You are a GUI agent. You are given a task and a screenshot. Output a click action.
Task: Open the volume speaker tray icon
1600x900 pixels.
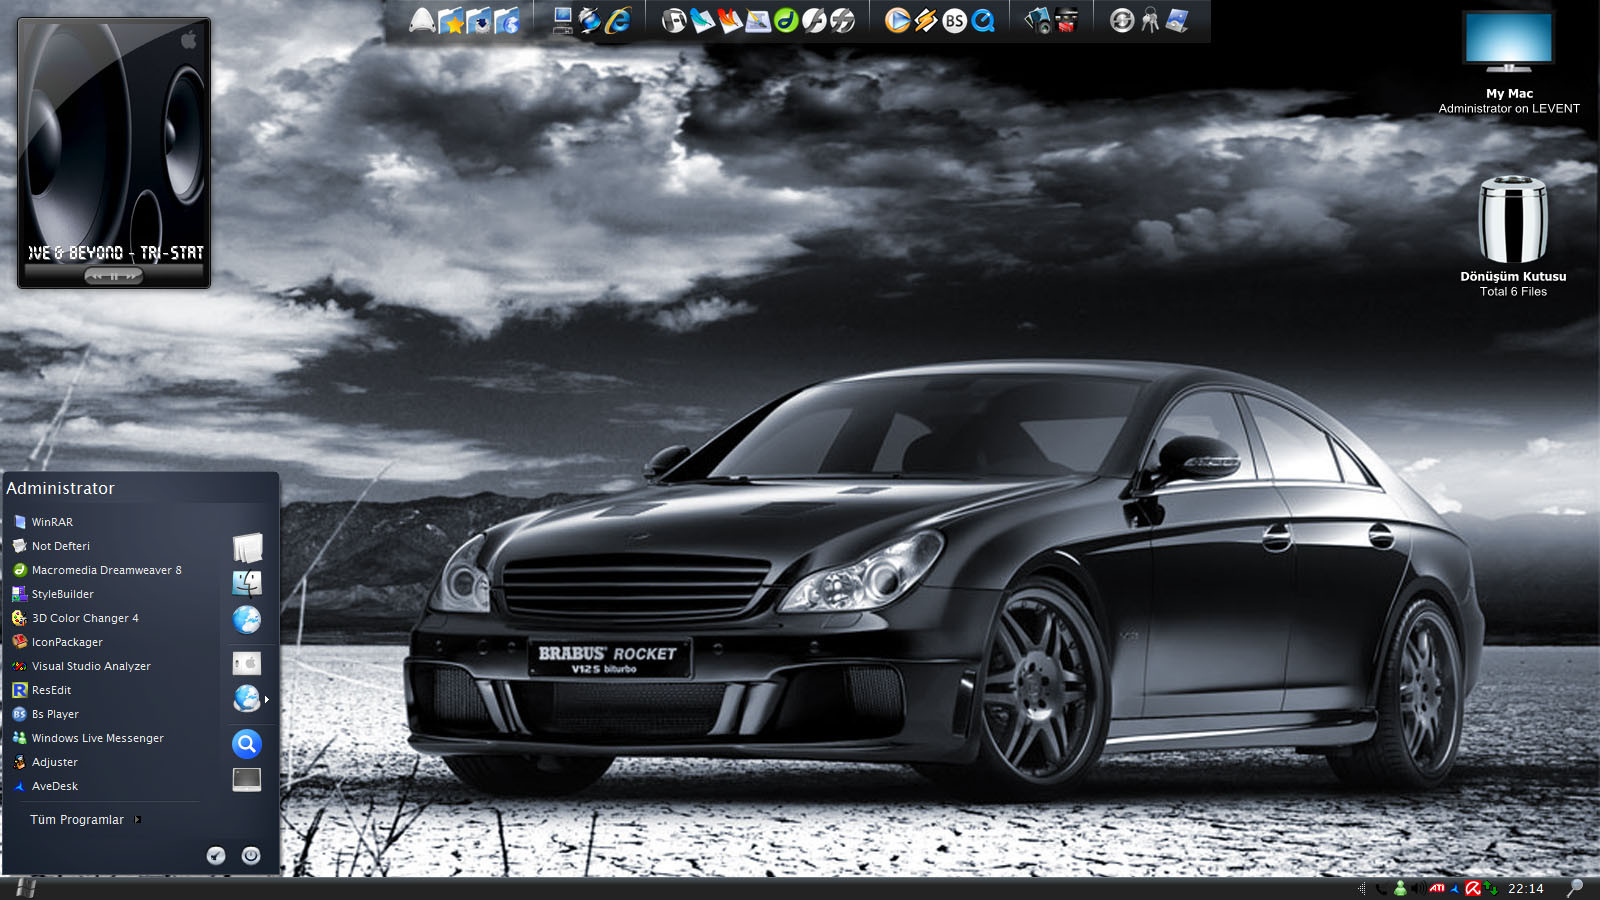click(1419, 888)
